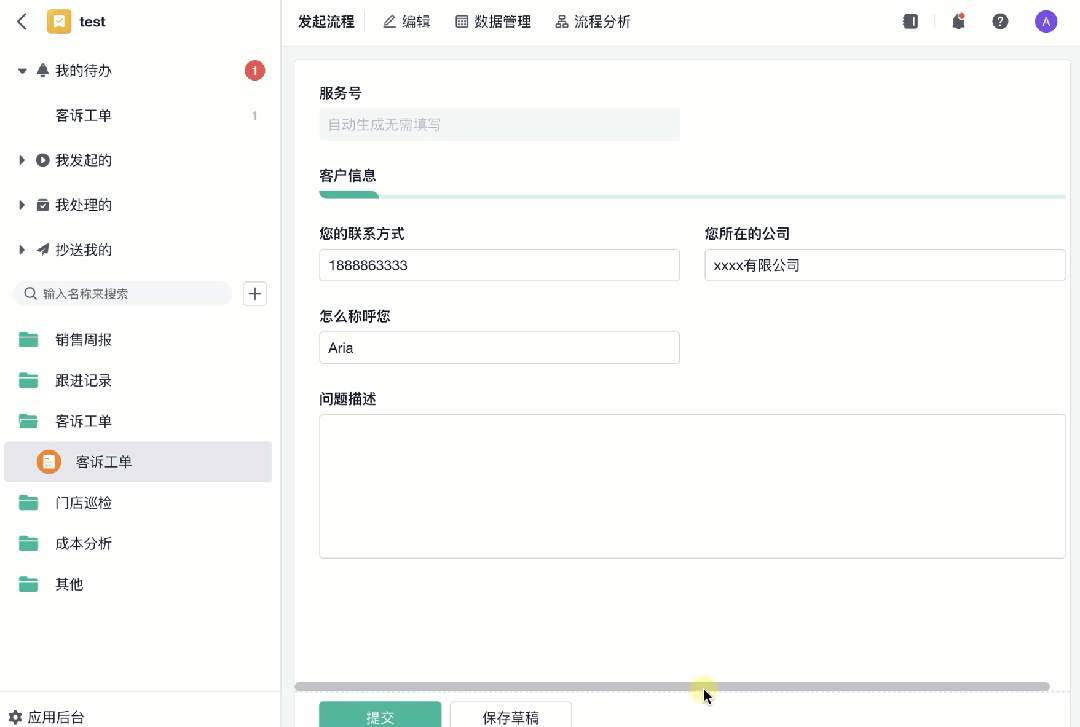Click the horizontal scrollbar above submit
This screenshot has width=1080, height=727.
pos(672,686)
